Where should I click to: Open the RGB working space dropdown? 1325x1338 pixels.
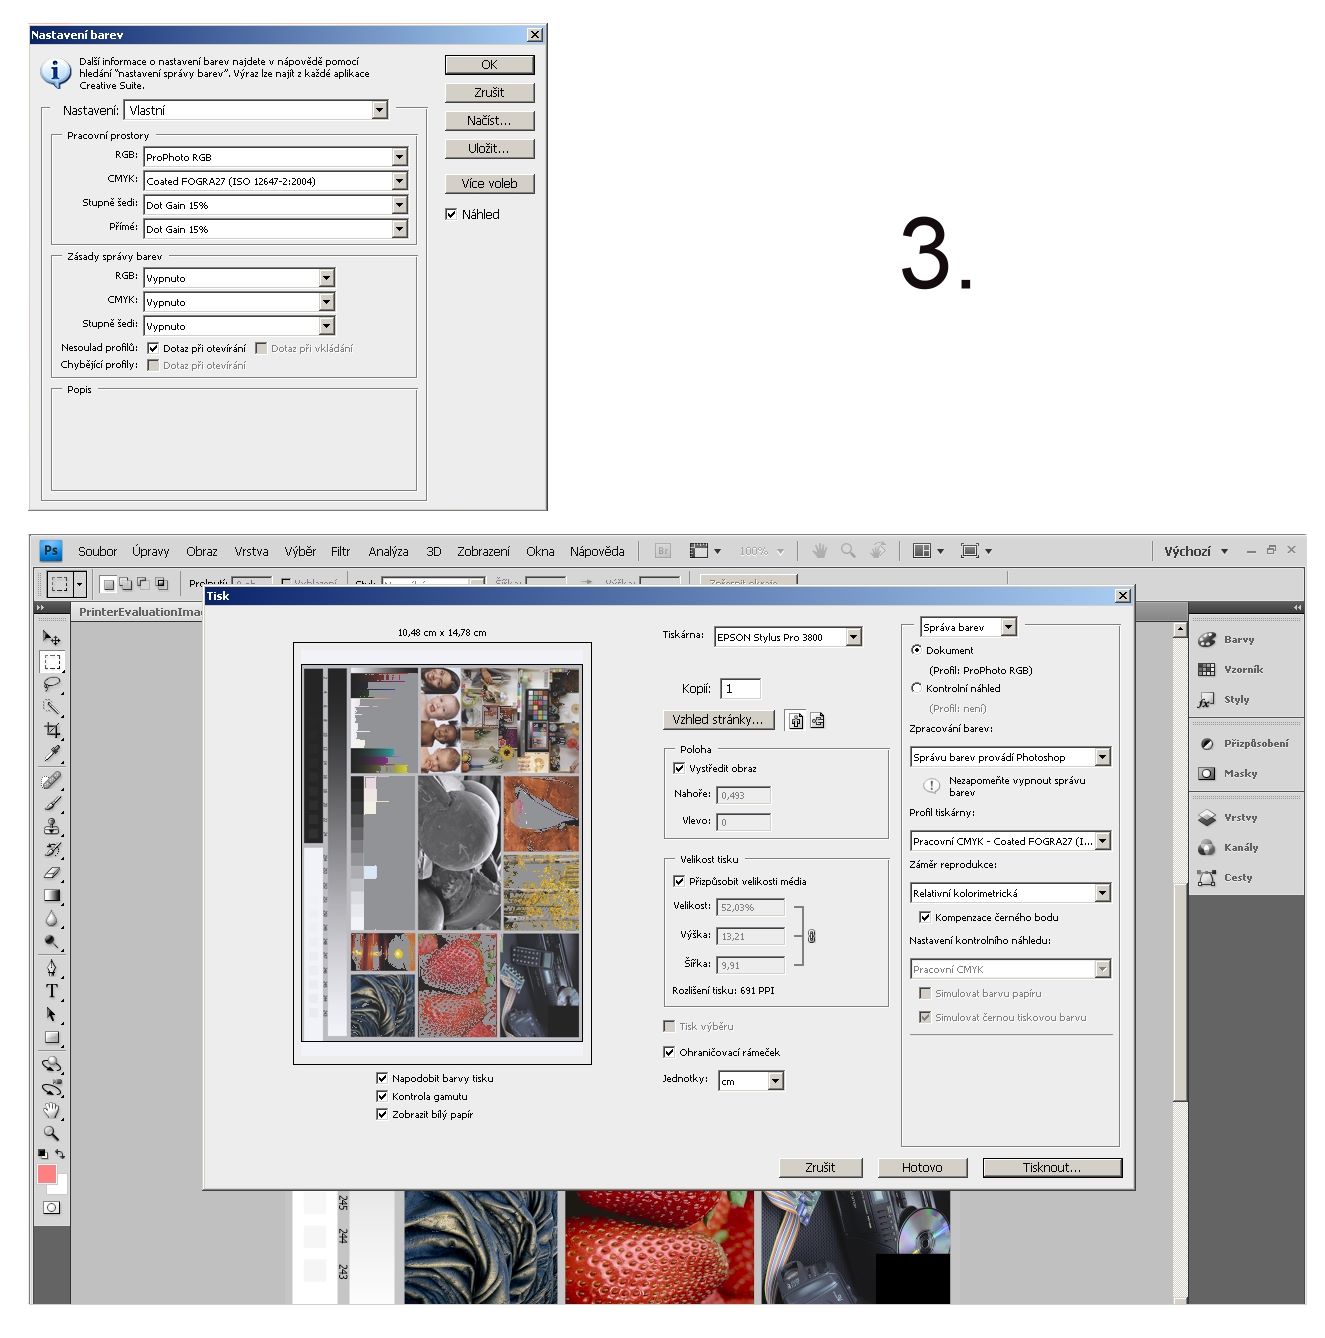[x=399, y=157]
